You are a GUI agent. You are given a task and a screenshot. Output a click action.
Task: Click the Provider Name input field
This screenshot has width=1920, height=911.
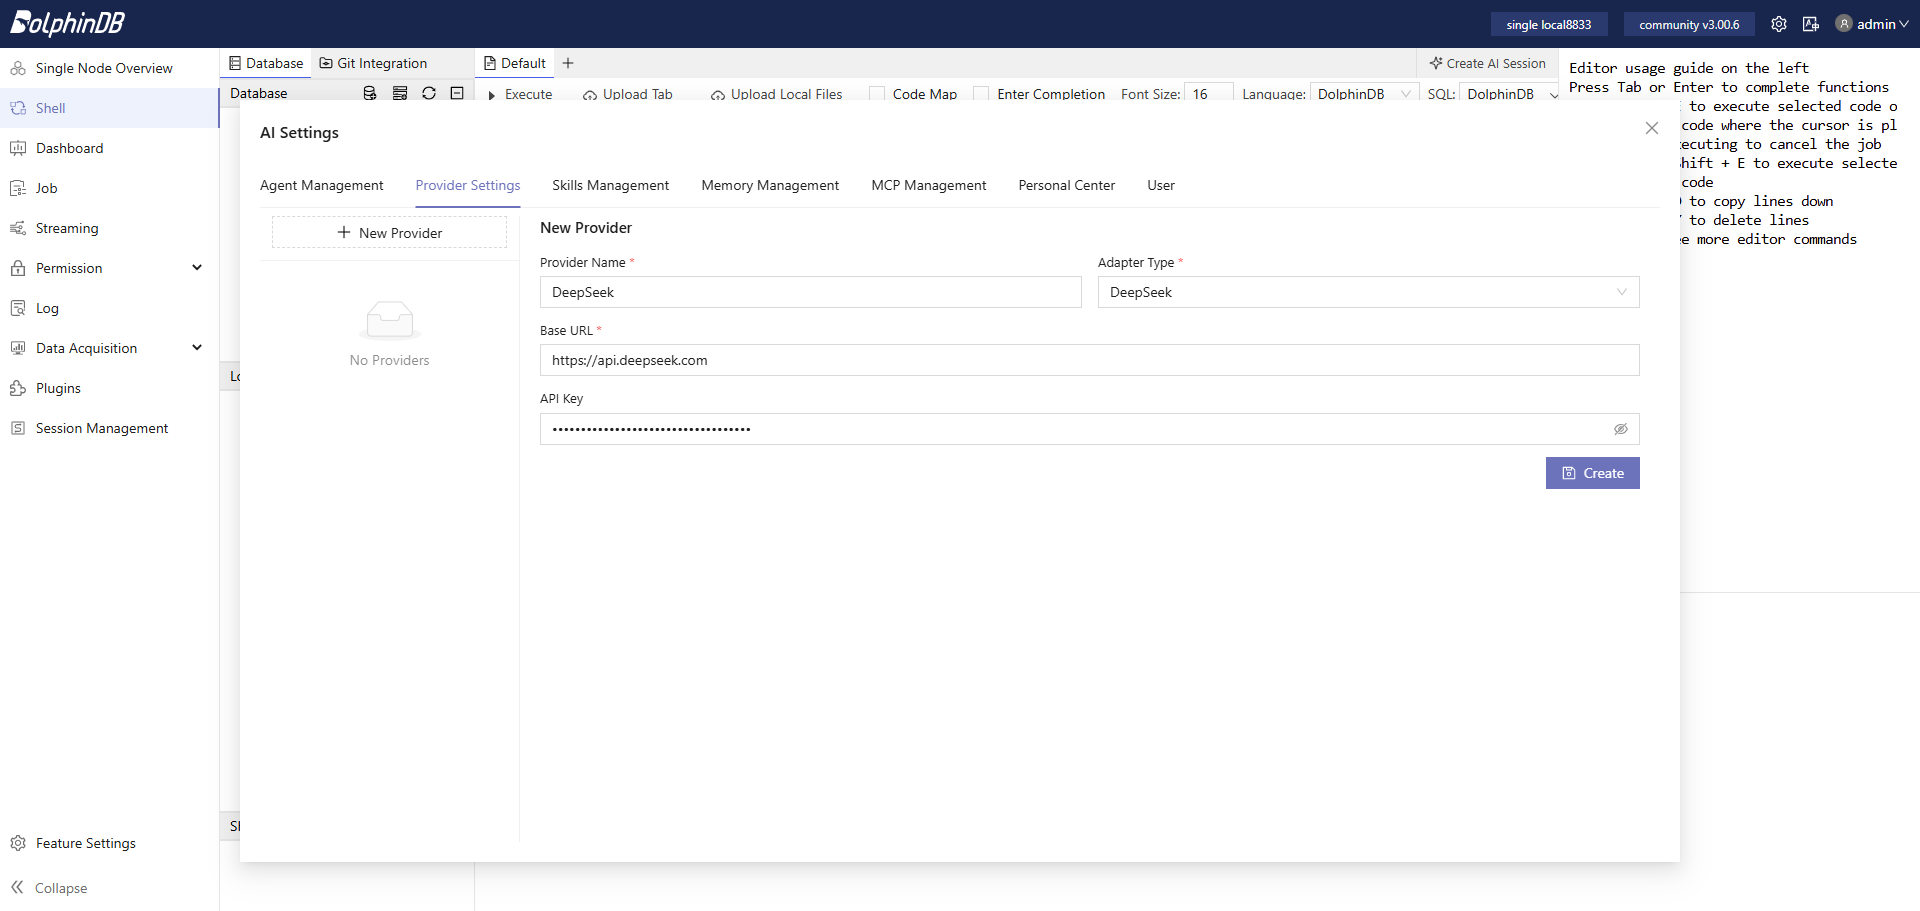pyautogui.click(x=811, y=292)
